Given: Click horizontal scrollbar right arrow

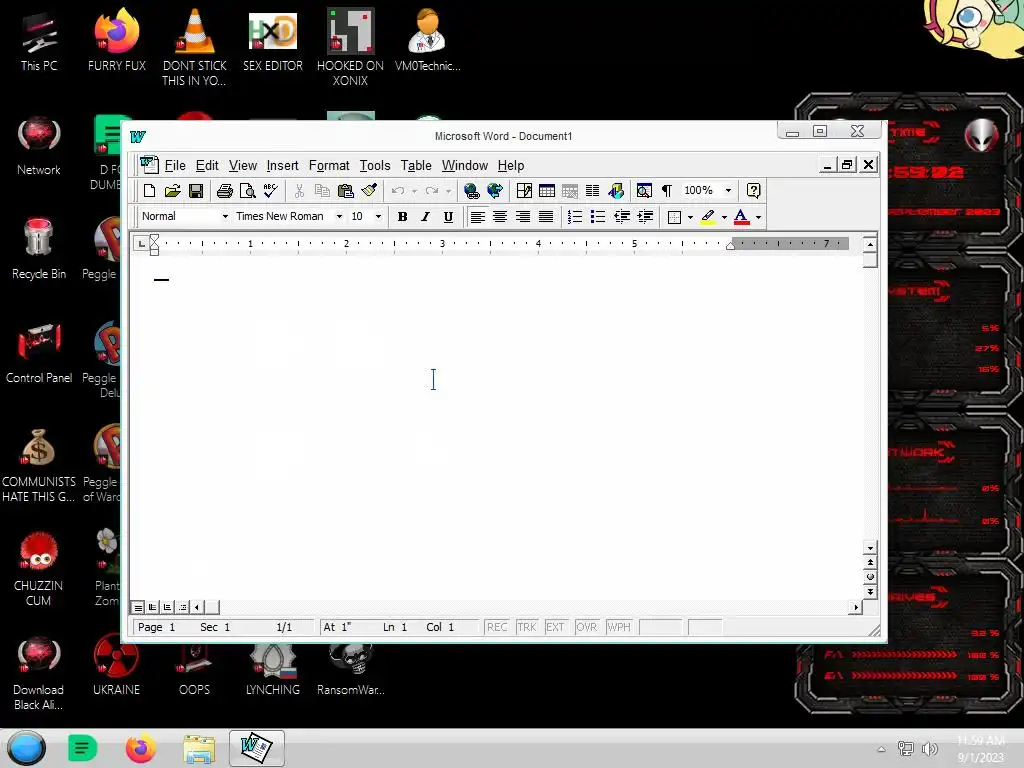Looking at the screenshot, I should pos(856,607).
